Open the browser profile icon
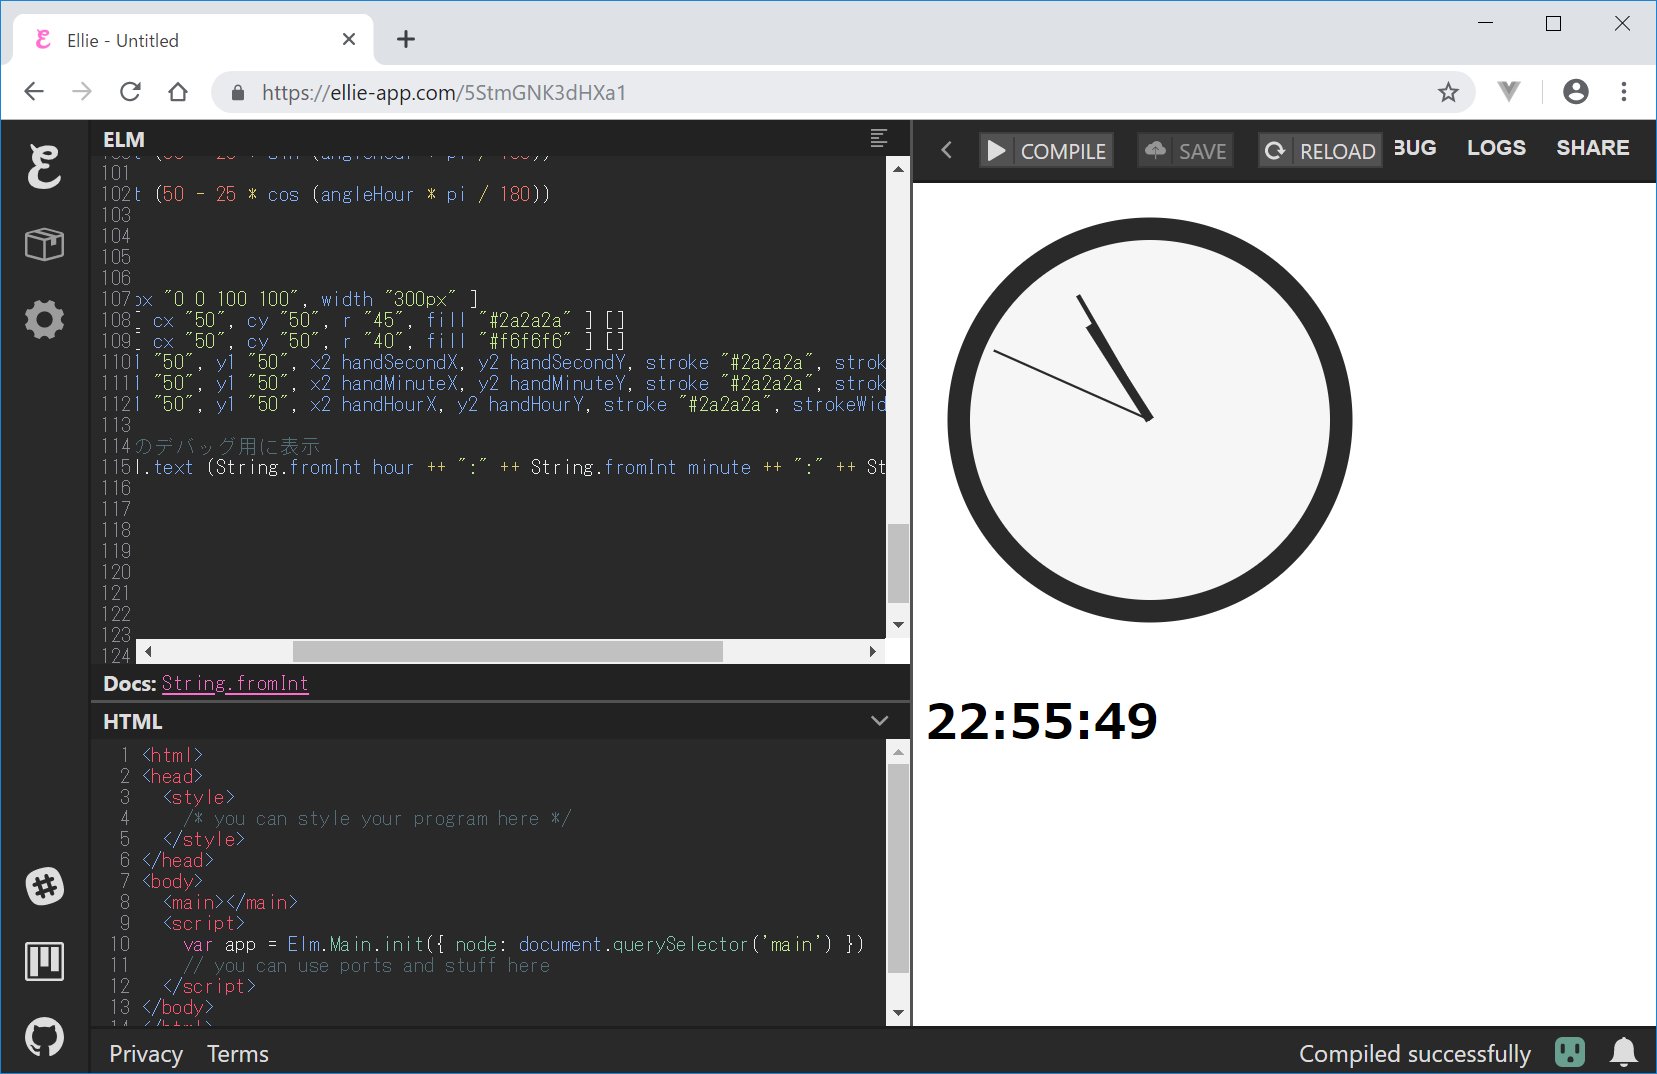 (1576, 92)
